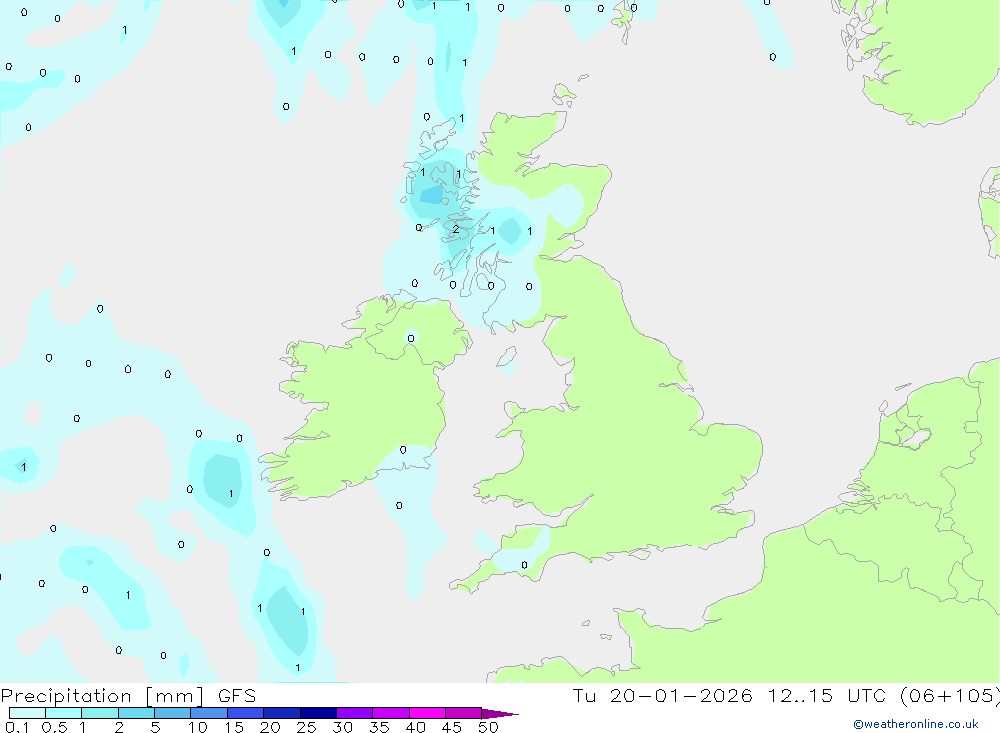Click the '(06+105)' forecast run text
1000x733 pixels.
[x=950, y=695]
